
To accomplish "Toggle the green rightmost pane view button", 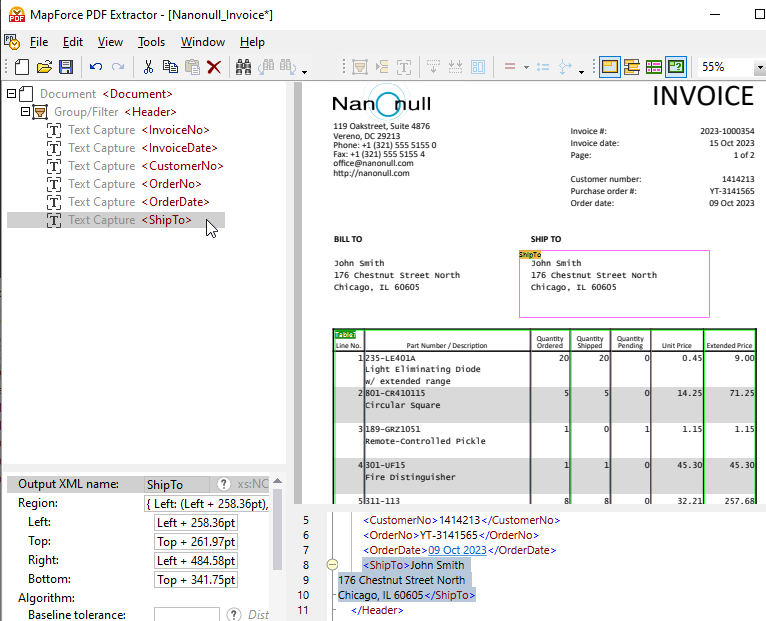I will (x=676, y=67).
